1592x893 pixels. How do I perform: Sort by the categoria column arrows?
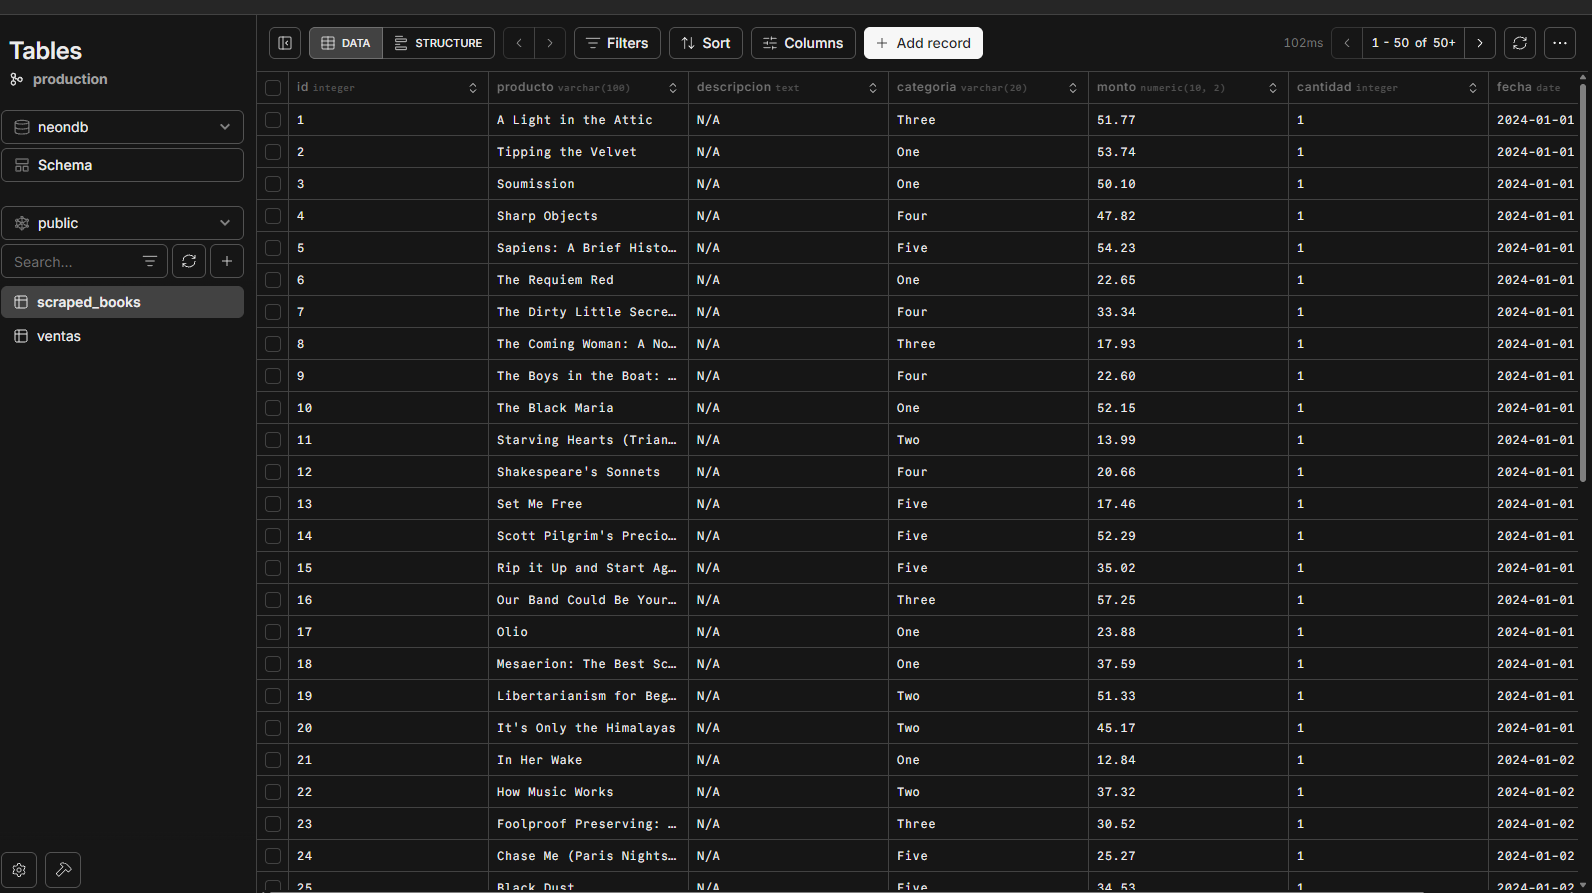click(1073, 88)
